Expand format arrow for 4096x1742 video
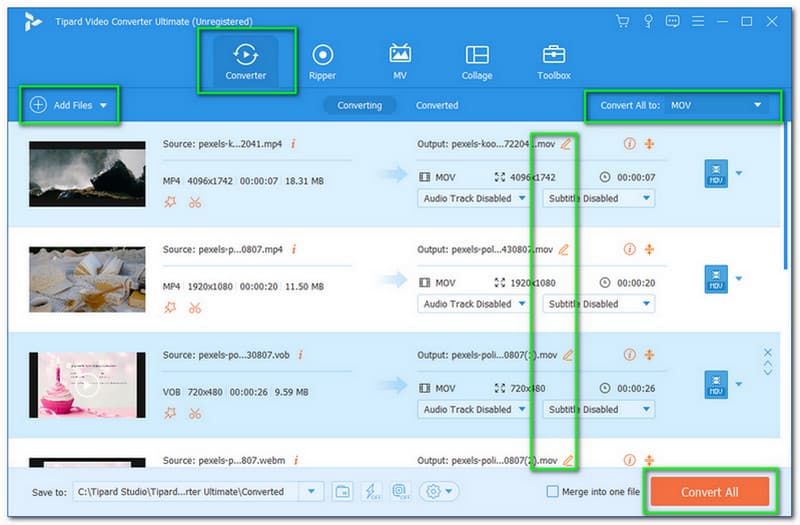This screenshot has height=525, width=800. point(739,173)
